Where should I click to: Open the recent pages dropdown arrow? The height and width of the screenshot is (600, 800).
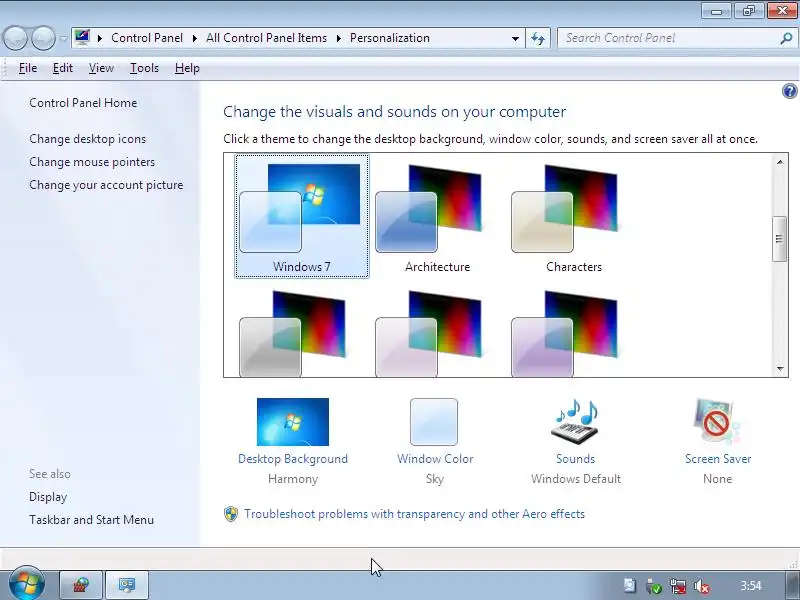63,38
